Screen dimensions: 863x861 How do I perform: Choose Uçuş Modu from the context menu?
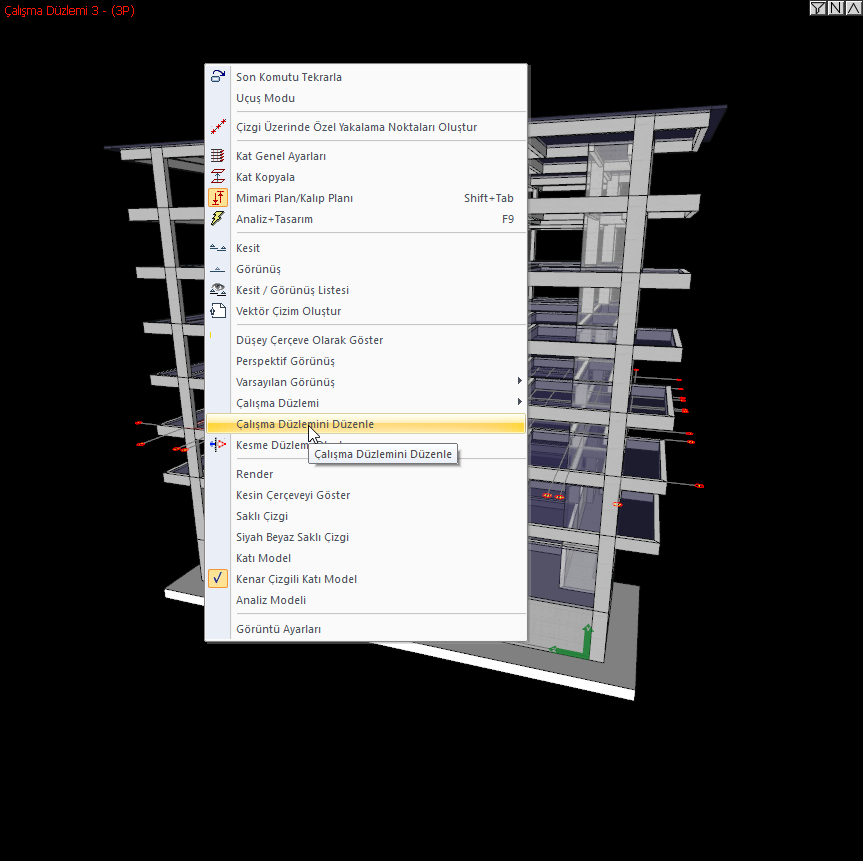tap(265, 98)
